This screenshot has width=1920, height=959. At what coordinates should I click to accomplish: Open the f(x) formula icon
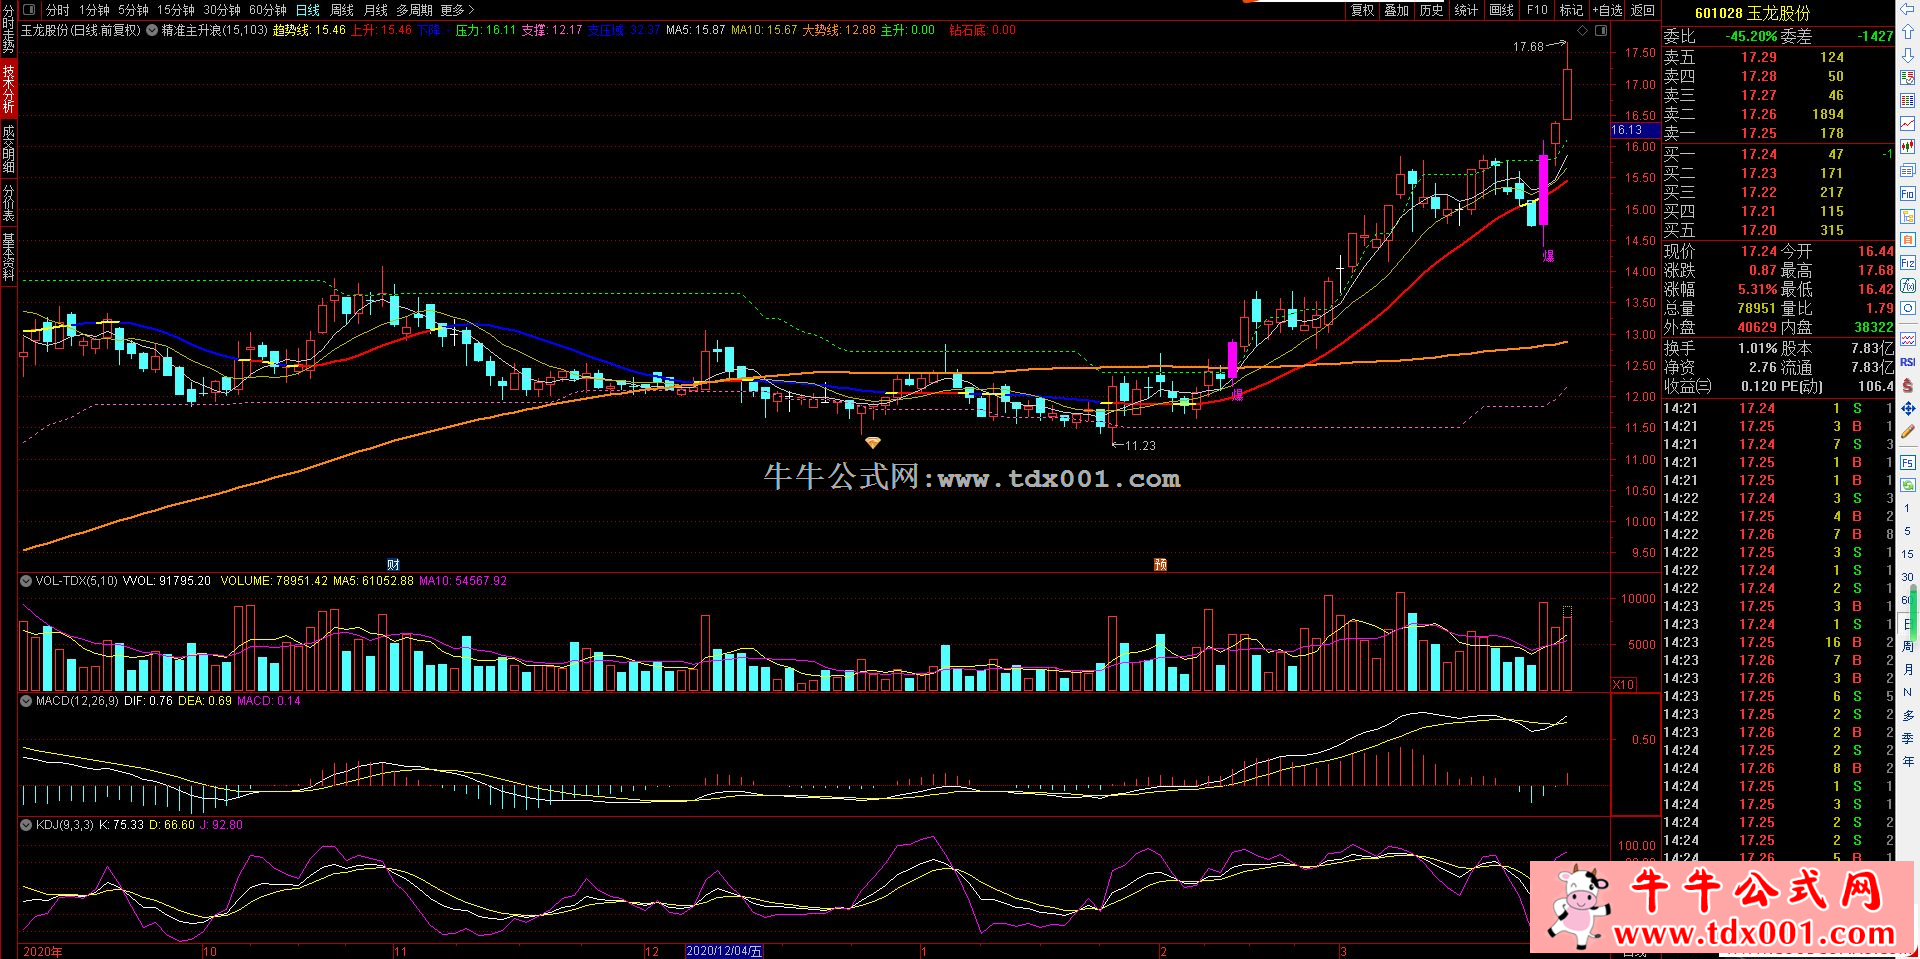point(1908,285)
